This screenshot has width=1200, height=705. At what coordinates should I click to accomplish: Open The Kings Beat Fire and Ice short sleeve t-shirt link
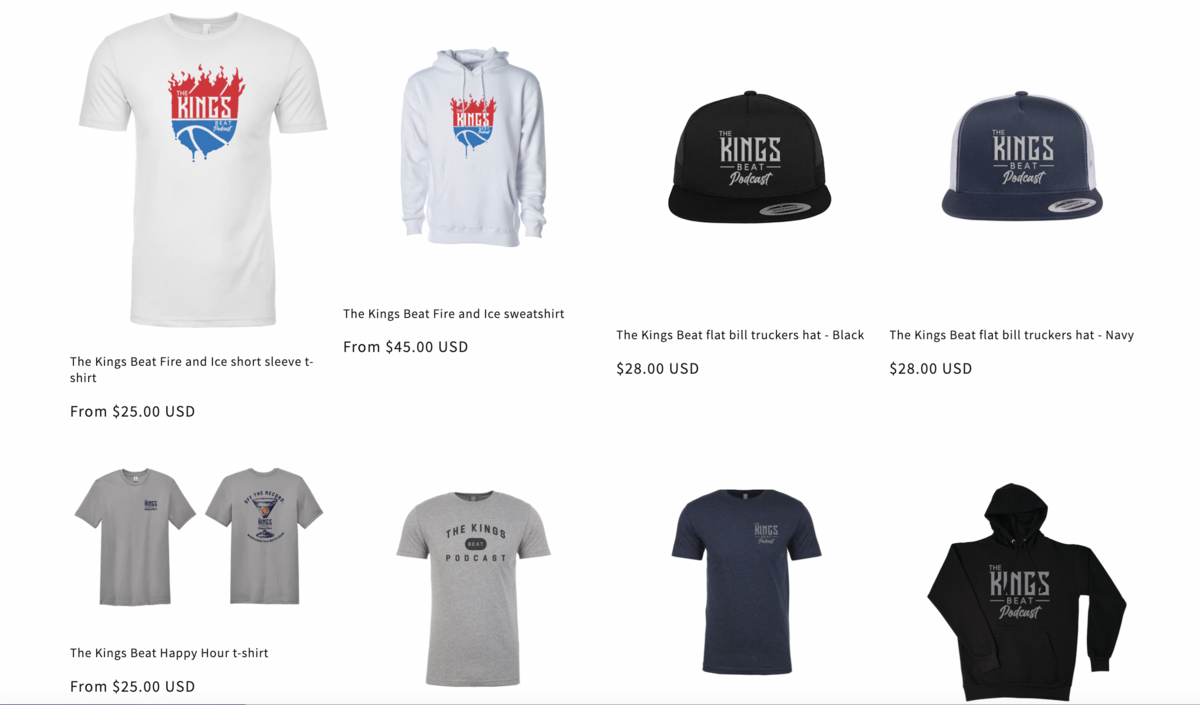click(x=192, y=370)
